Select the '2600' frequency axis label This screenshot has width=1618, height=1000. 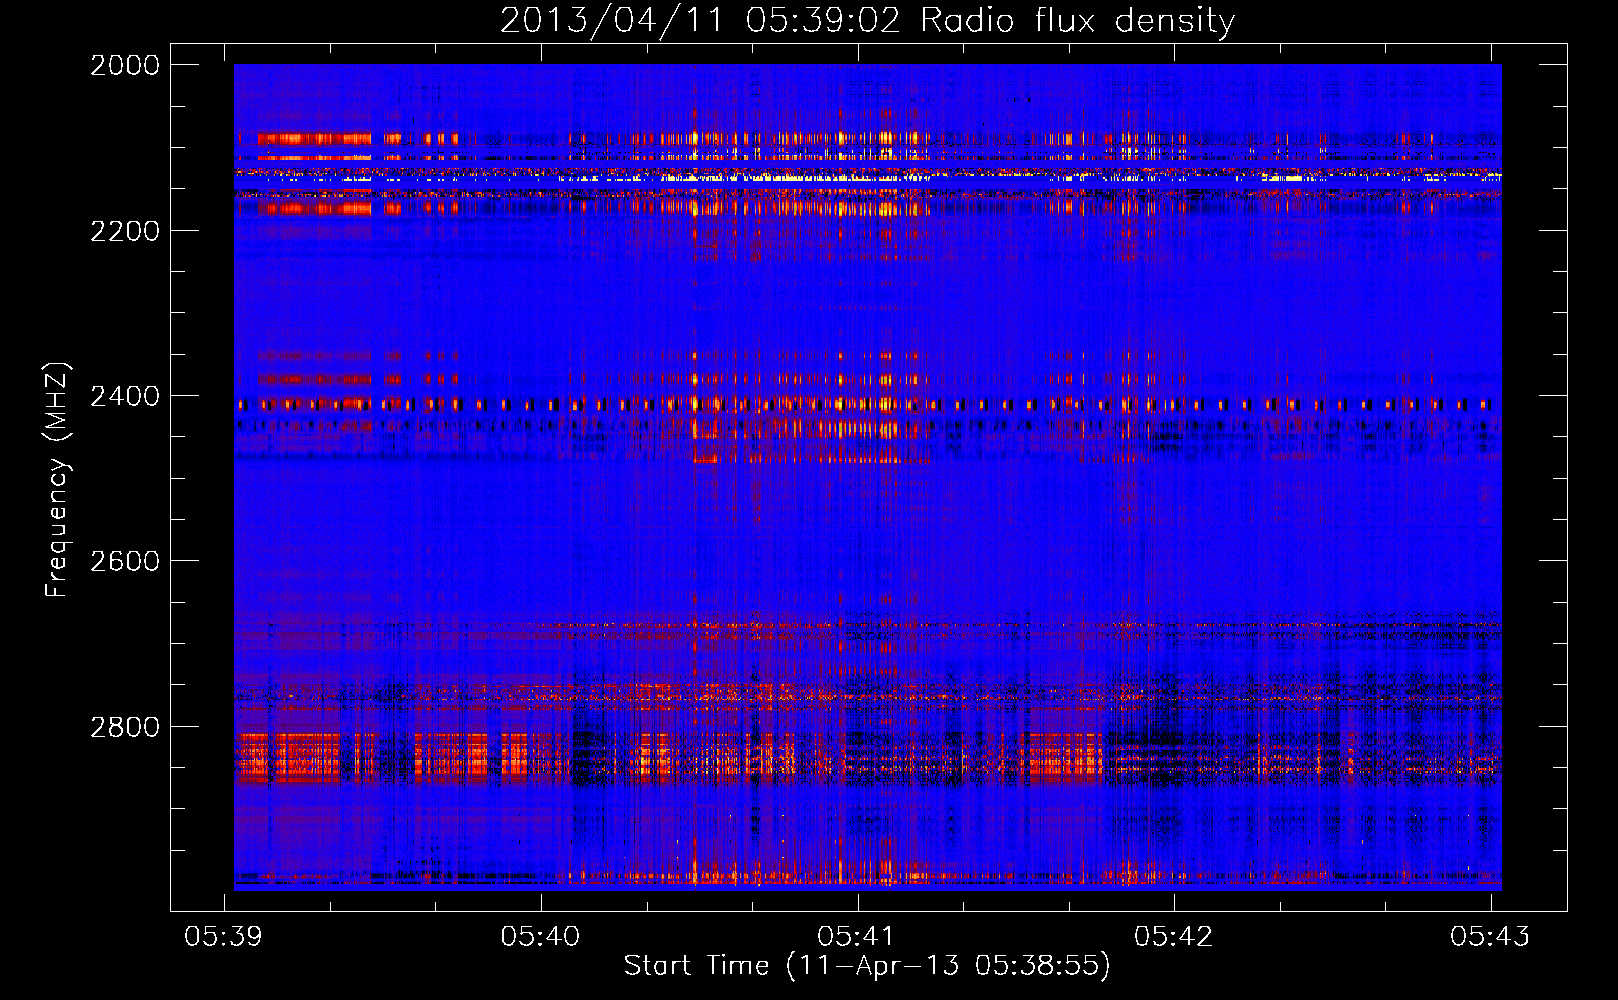tap(125, 561)
